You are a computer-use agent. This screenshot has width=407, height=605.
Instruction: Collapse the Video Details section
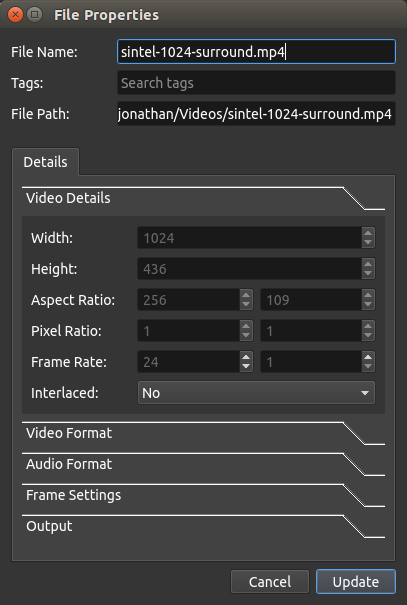(x=203, y=198)
